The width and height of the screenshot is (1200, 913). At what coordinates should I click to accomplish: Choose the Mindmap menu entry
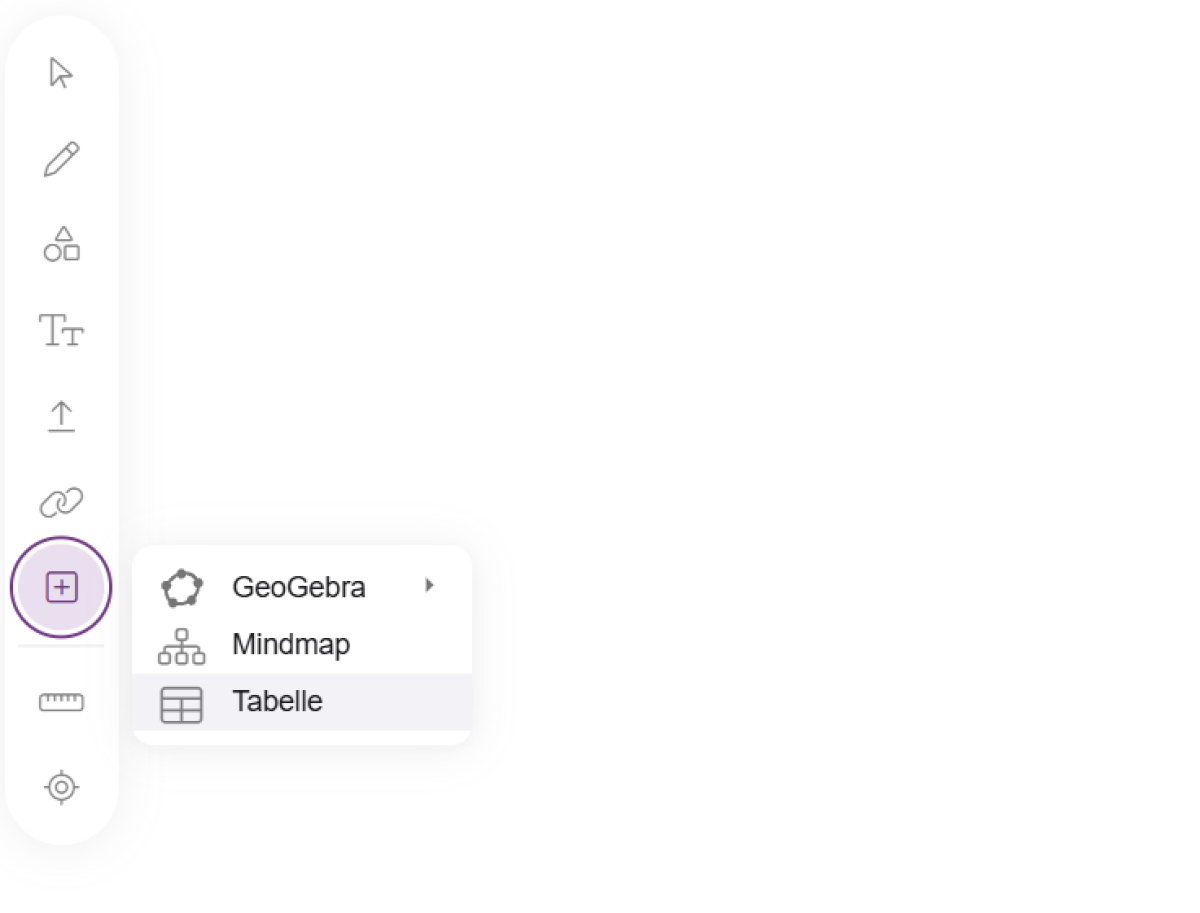[x=302, y=645]
